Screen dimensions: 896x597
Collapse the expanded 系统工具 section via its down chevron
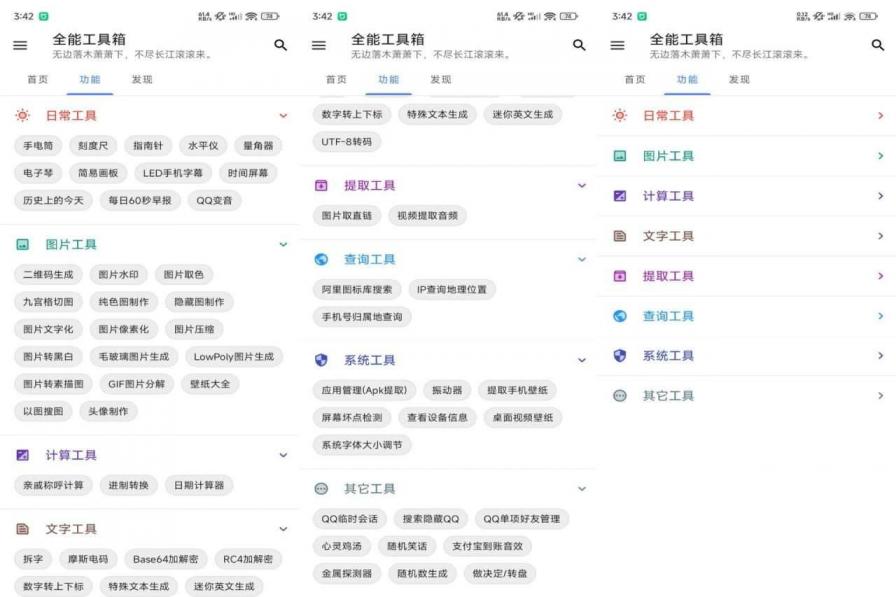tap(582, 360)
